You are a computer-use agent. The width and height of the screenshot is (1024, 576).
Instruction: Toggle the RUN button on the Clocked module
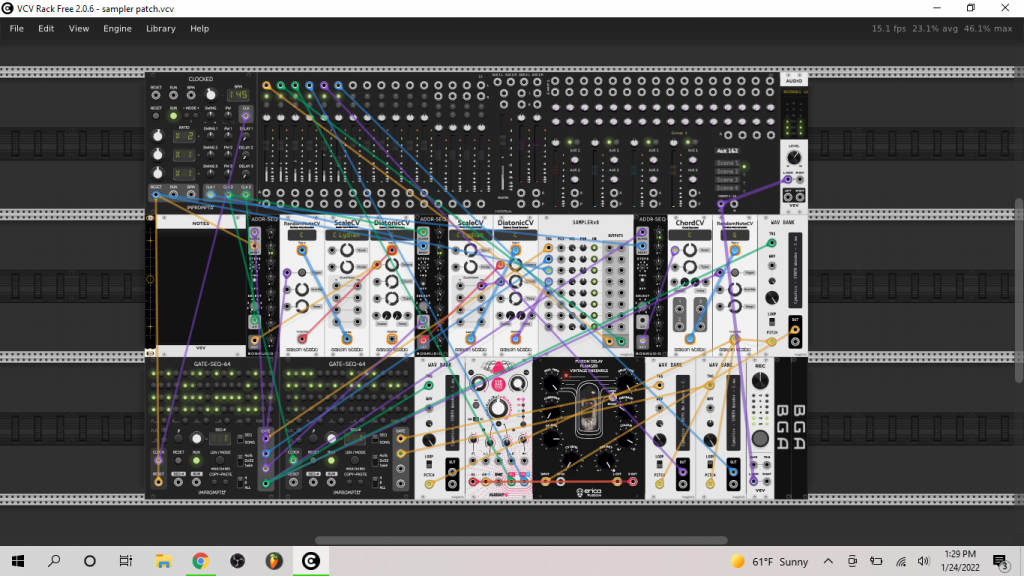tap(173, 116)
